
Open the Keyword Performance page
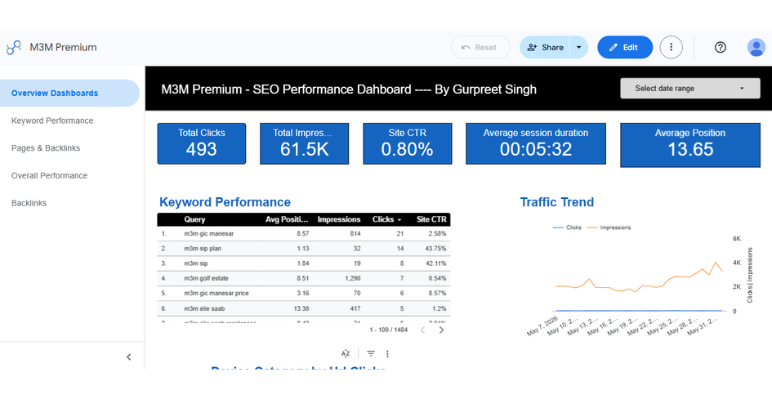(x=52, y=121)
